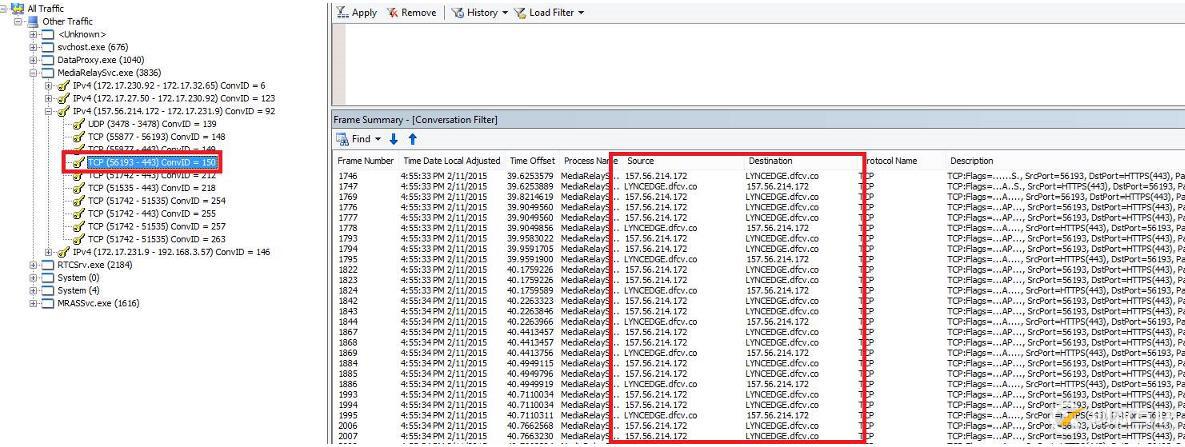This screenshot has height=447, width=1185.
Task: Select TCP (51742 - 51535) ConvID = 254
Action: [156, 200]
